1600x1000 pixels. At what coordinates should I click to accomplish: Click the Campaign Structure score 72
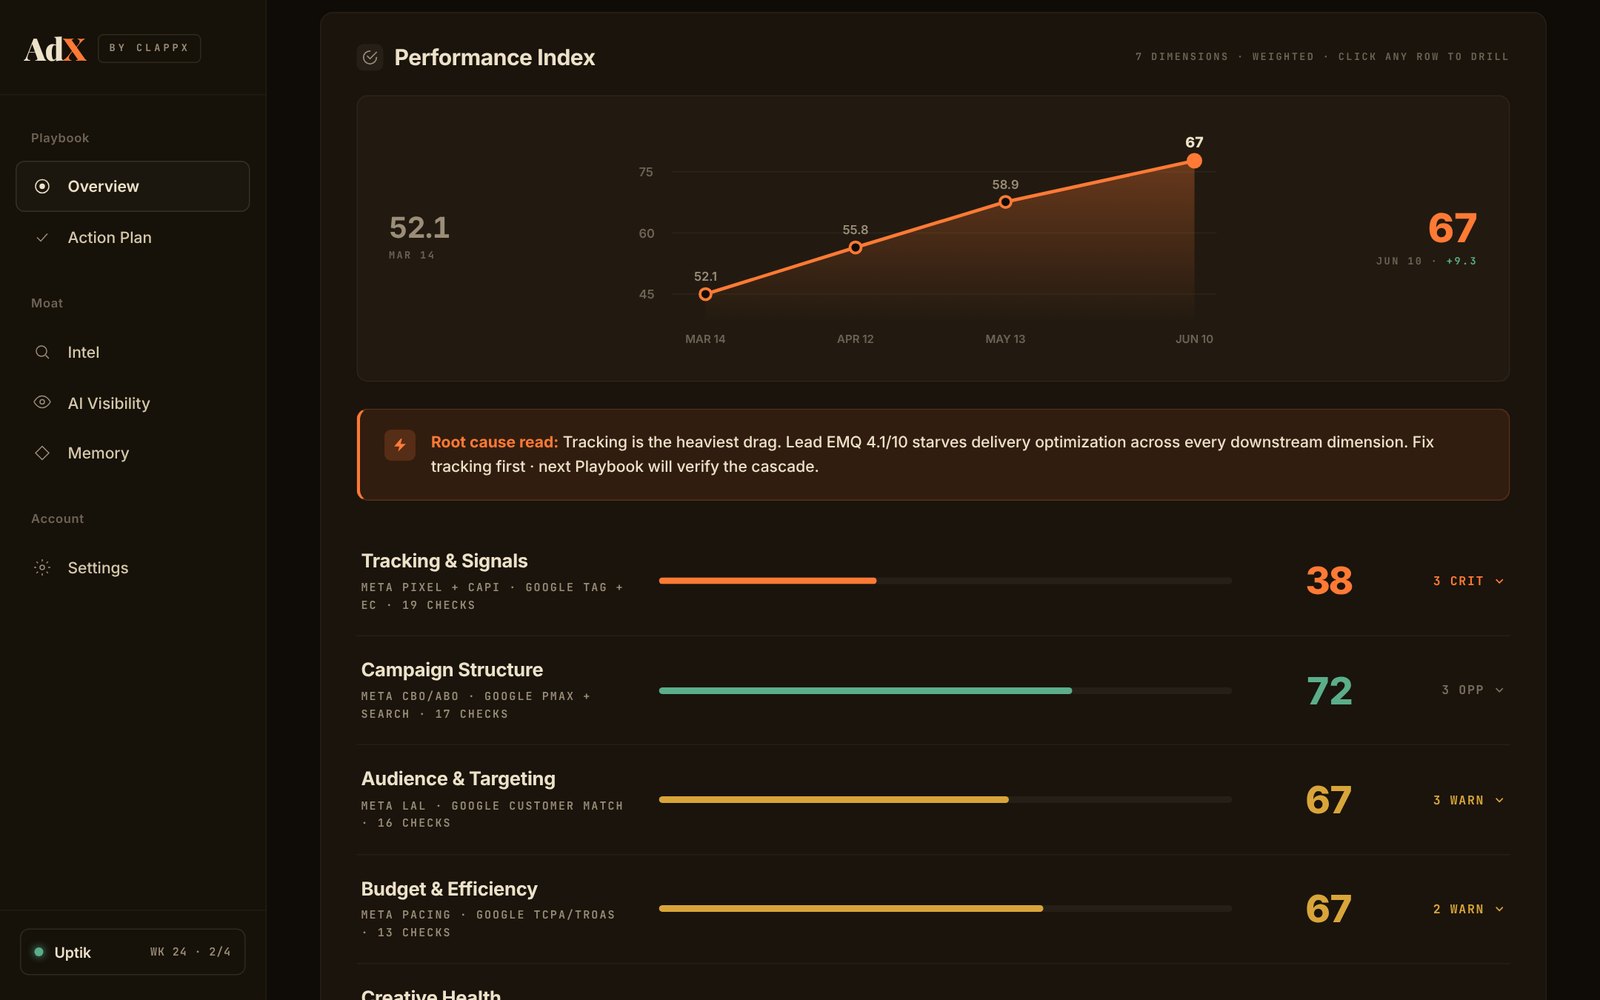pyautogui.click(x=1329, y=691)
